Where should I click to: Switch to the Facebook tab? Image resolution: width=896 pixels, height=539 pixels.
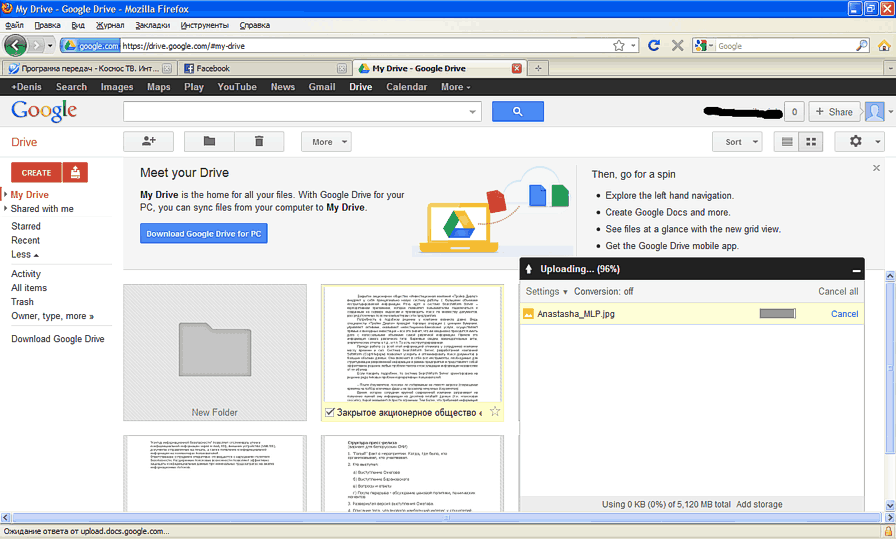pyautogui.click(x=264, y=68)
